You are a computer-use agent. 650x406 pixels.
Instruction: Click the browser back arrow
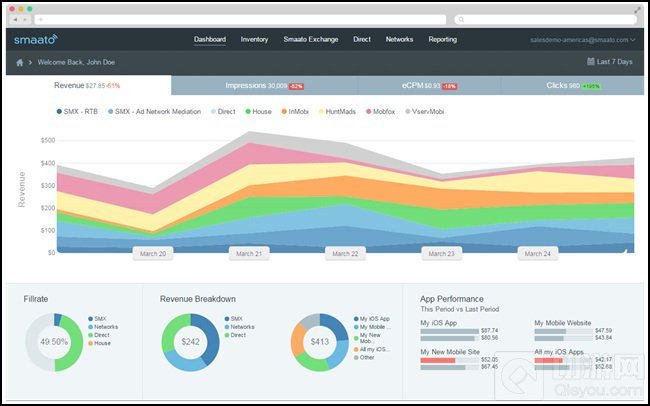click(16, 19)
